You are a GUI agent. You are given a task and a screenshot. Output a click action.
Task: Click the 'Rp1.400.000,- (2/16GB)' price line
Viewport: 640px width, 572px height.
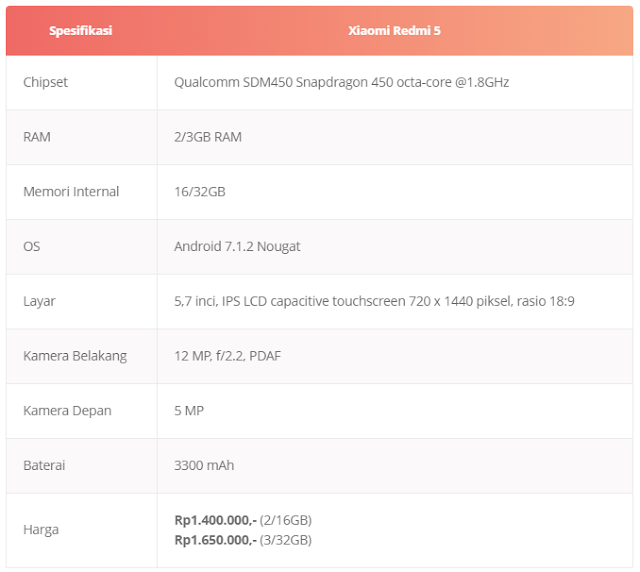coord(243,521)
